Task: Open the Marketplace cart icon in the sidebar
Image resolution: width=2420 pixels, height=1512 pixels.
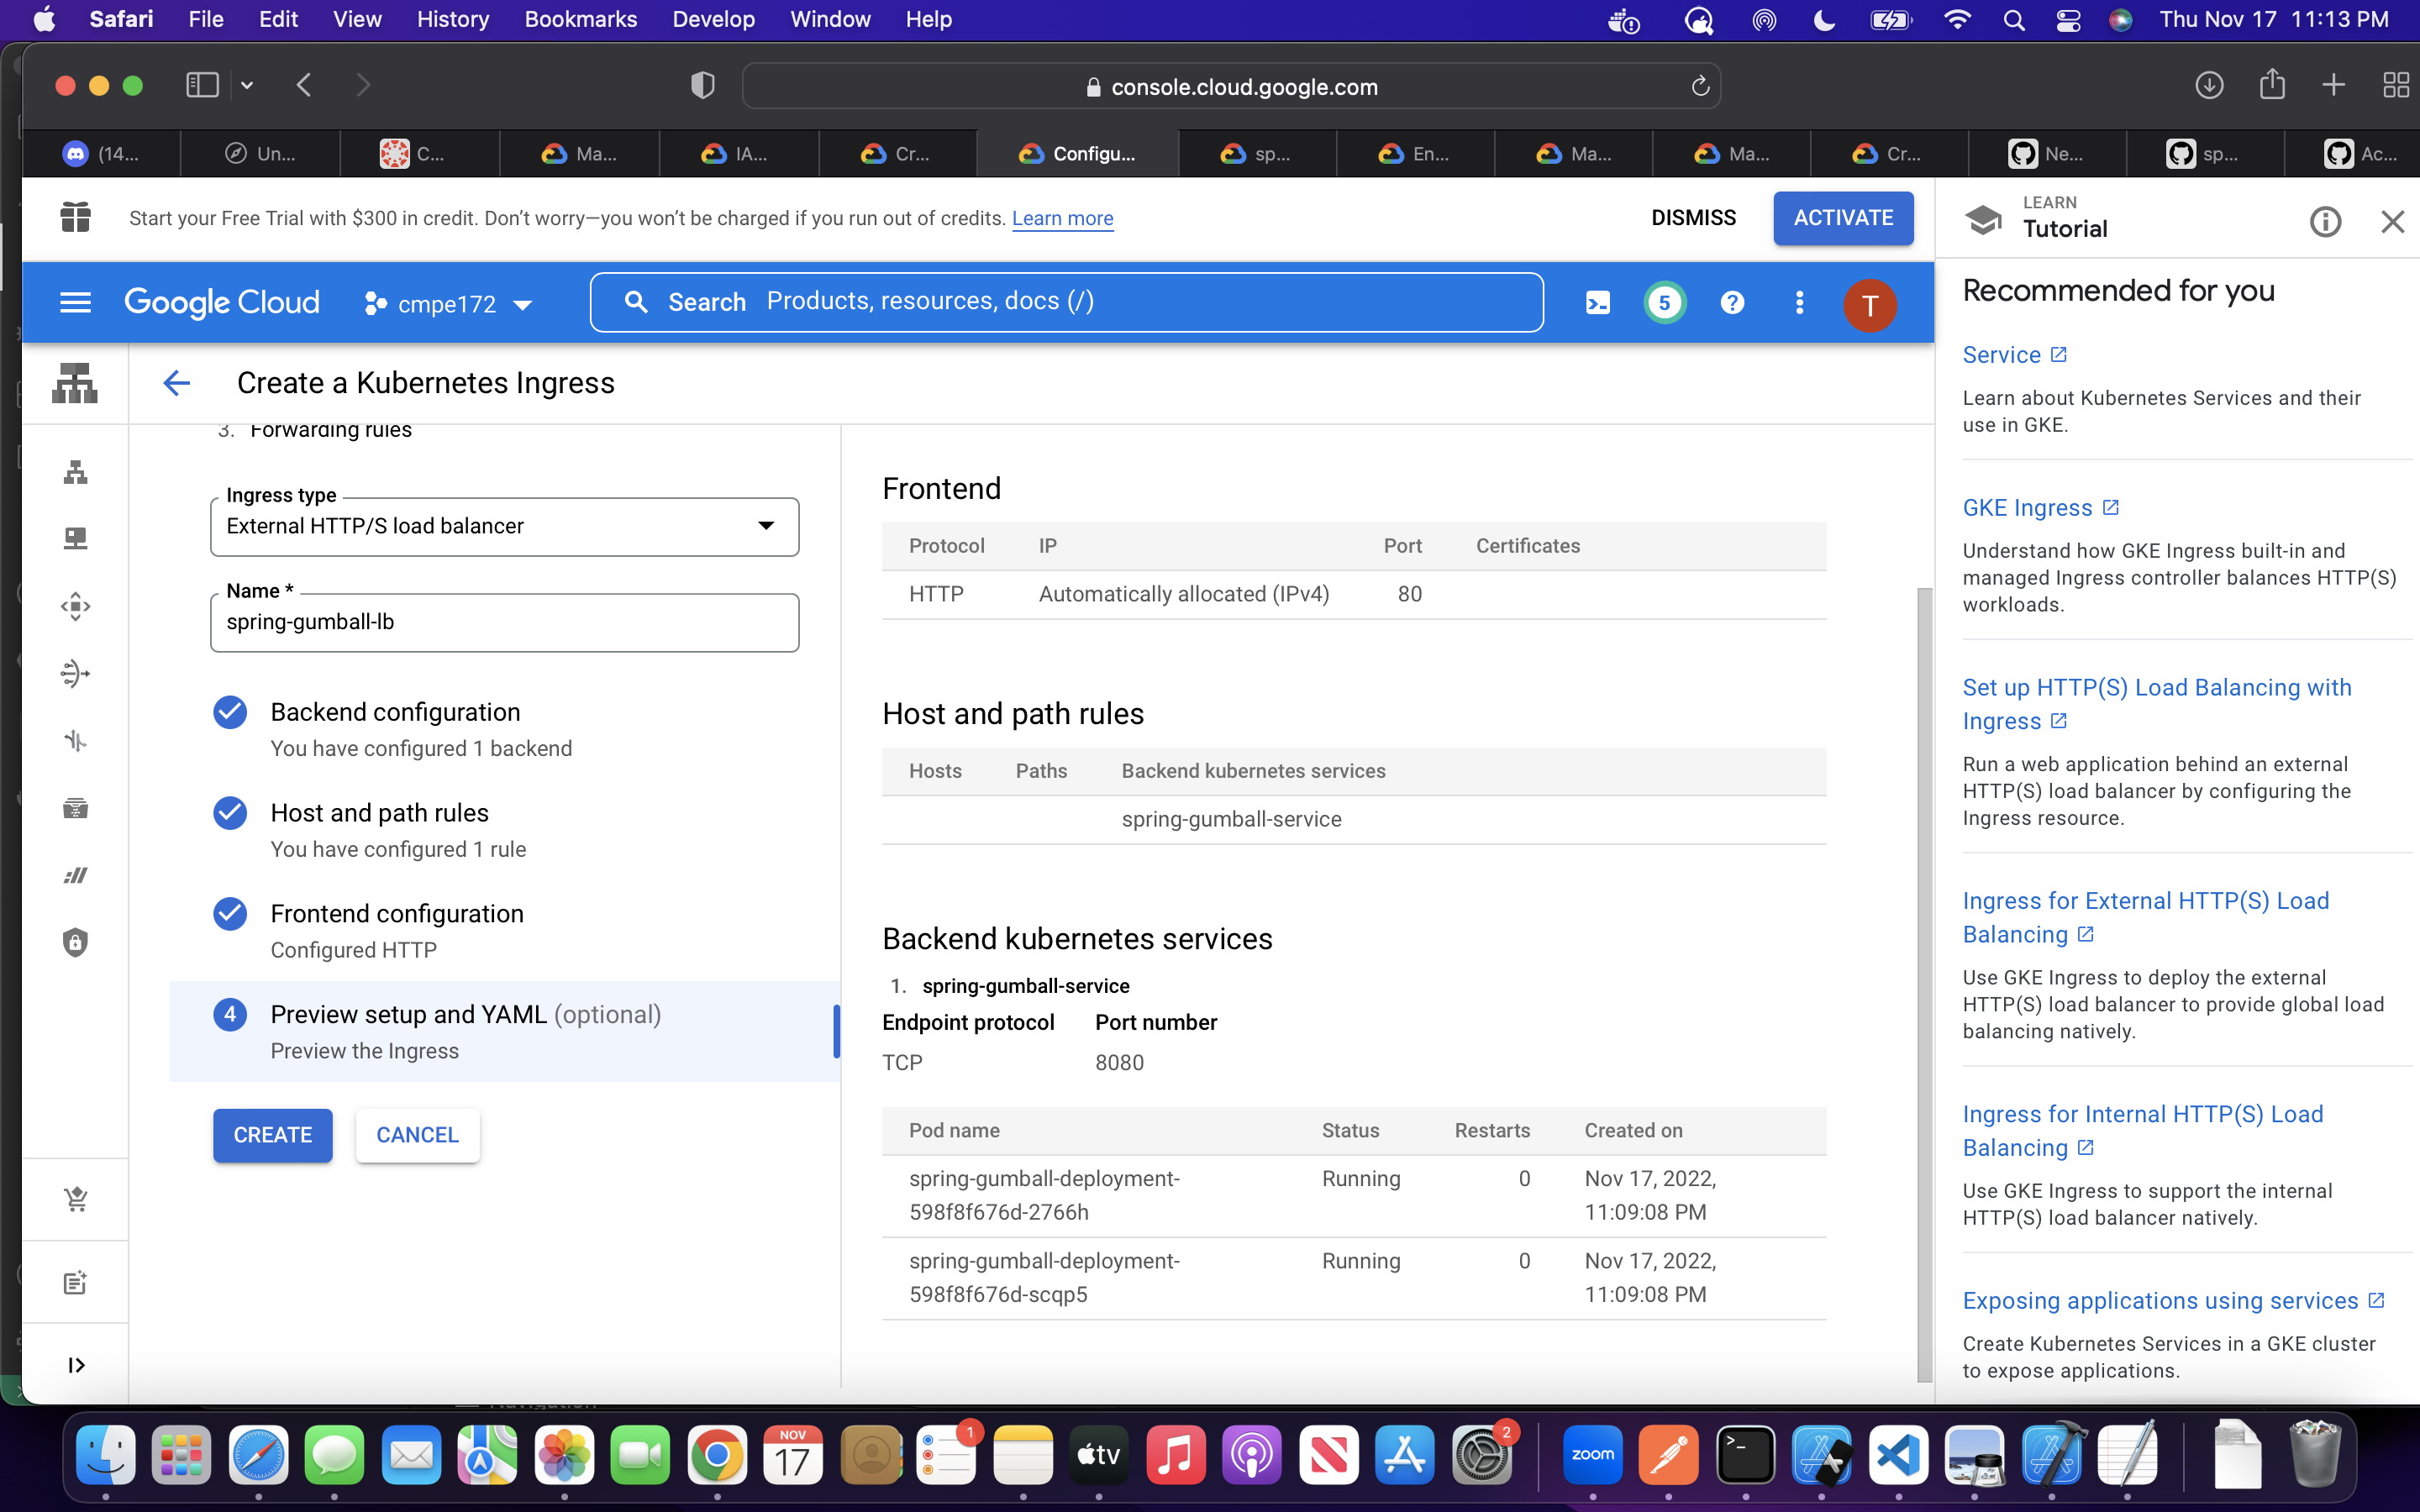Action: tap(76, 1199)
